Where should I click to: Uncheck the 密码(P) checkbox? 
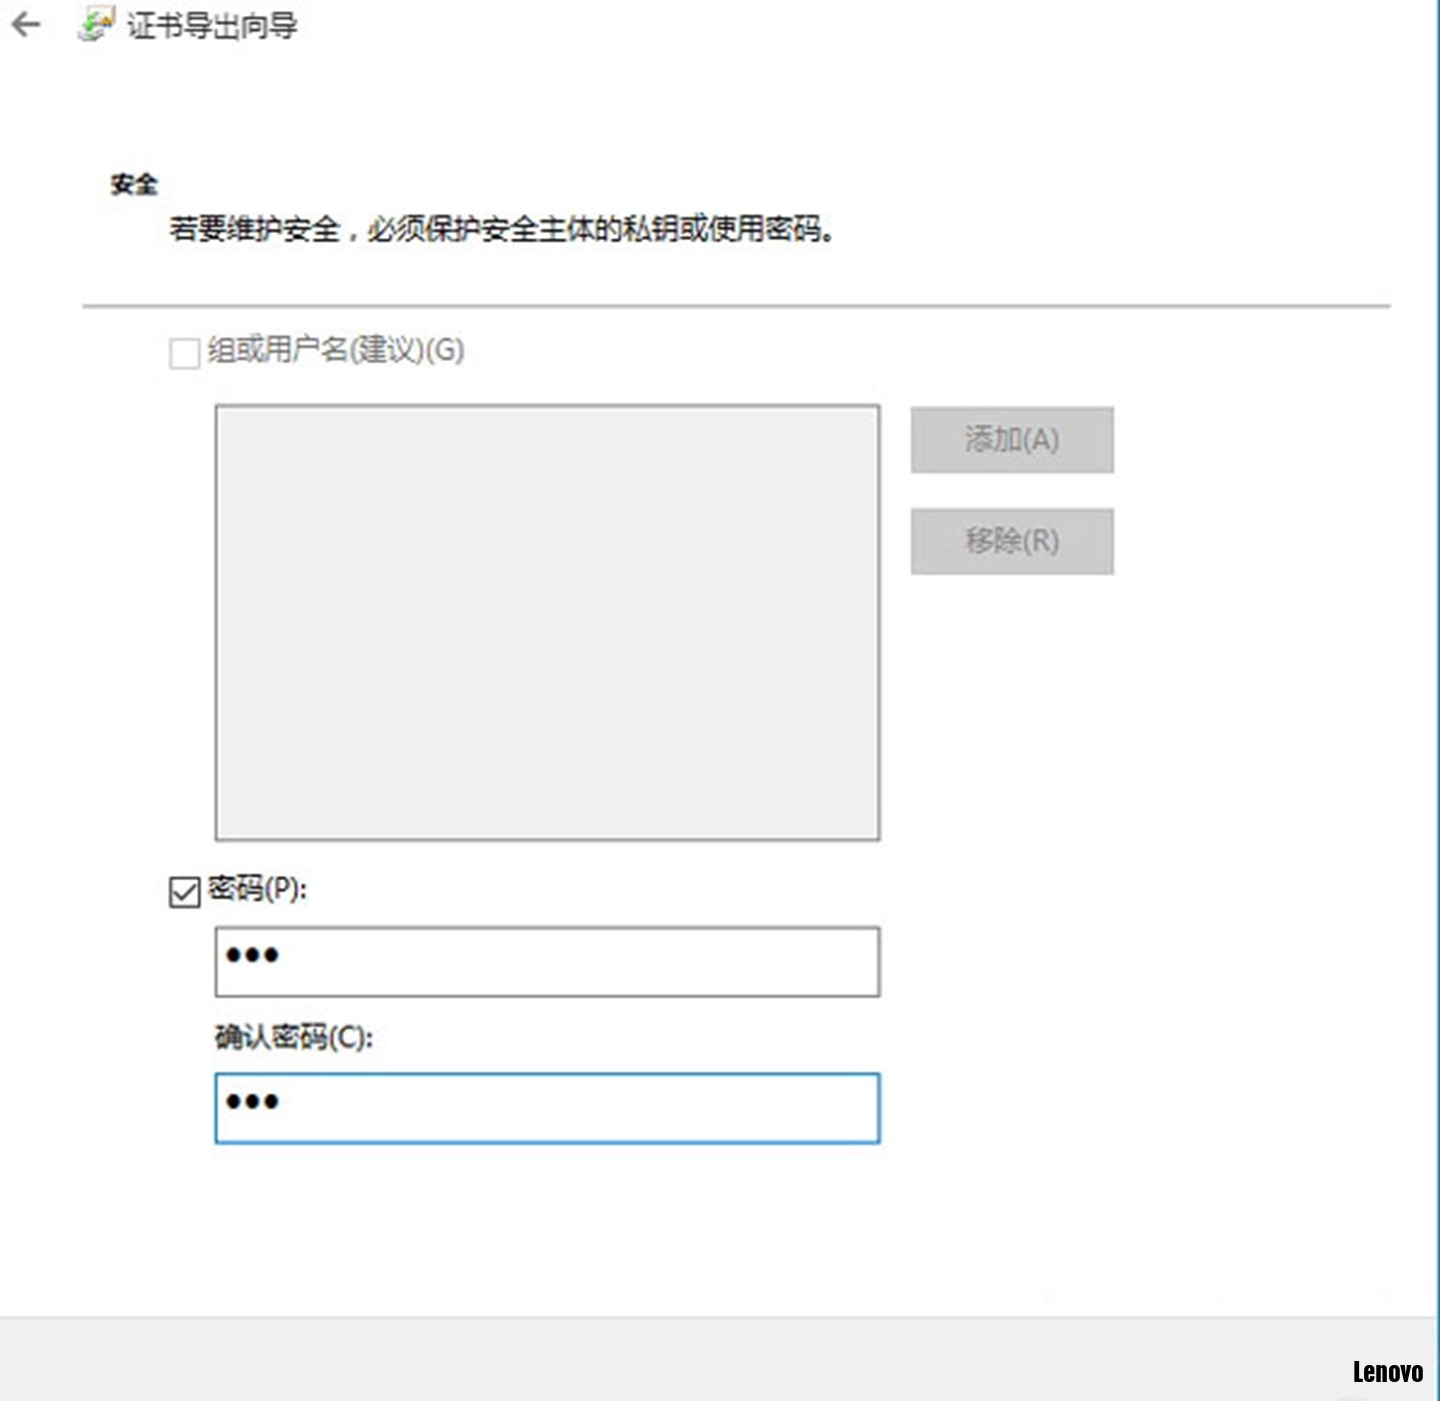coord(185,891)
